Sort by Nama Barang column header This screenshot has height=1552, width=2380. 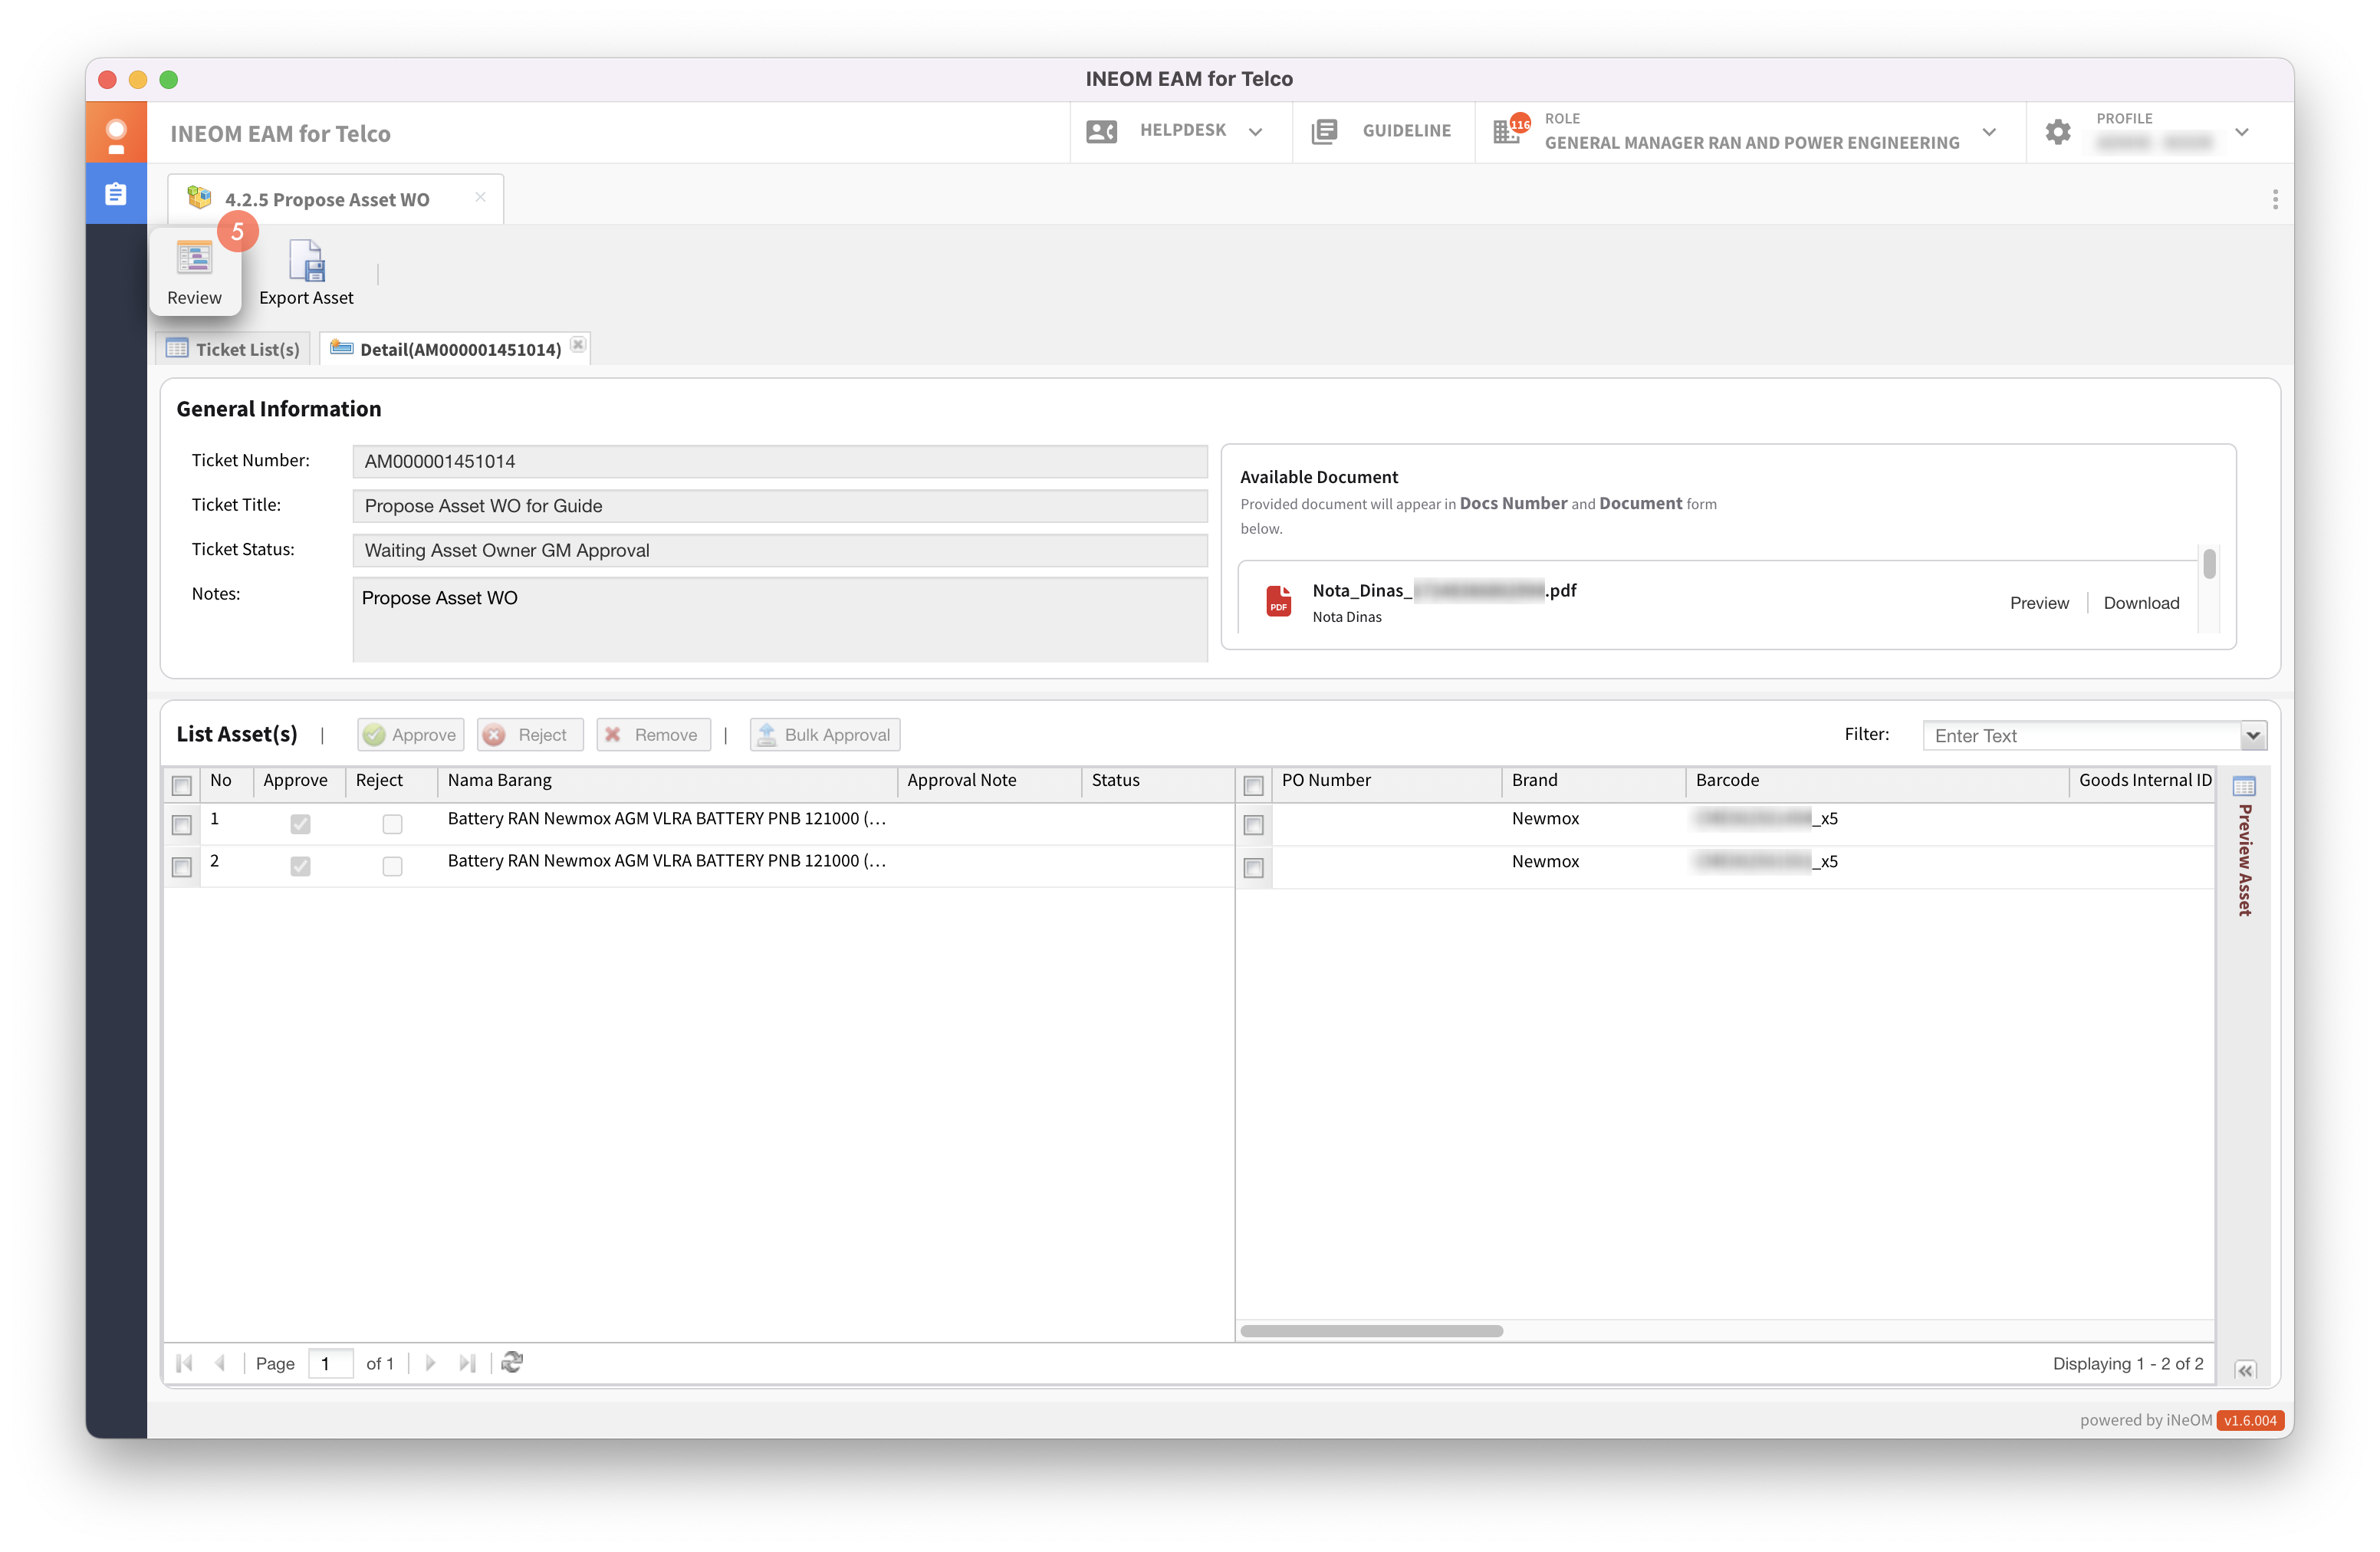[x=668, y=781]
